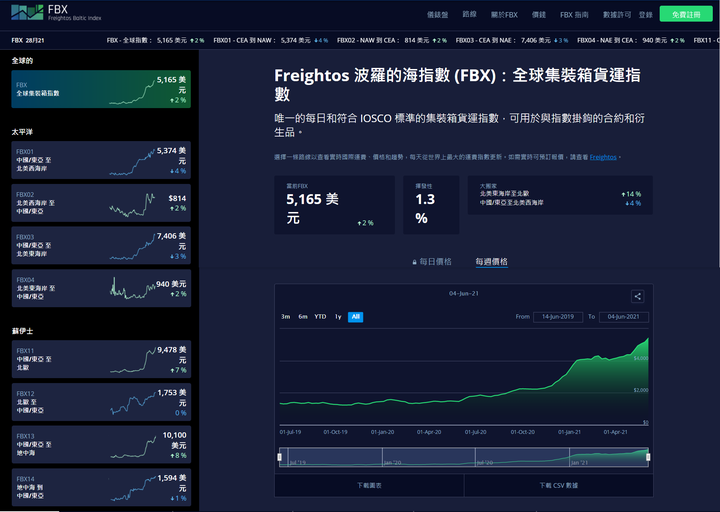Set chart range to 1y
The image size is (720, 512).
pos(338,317)
